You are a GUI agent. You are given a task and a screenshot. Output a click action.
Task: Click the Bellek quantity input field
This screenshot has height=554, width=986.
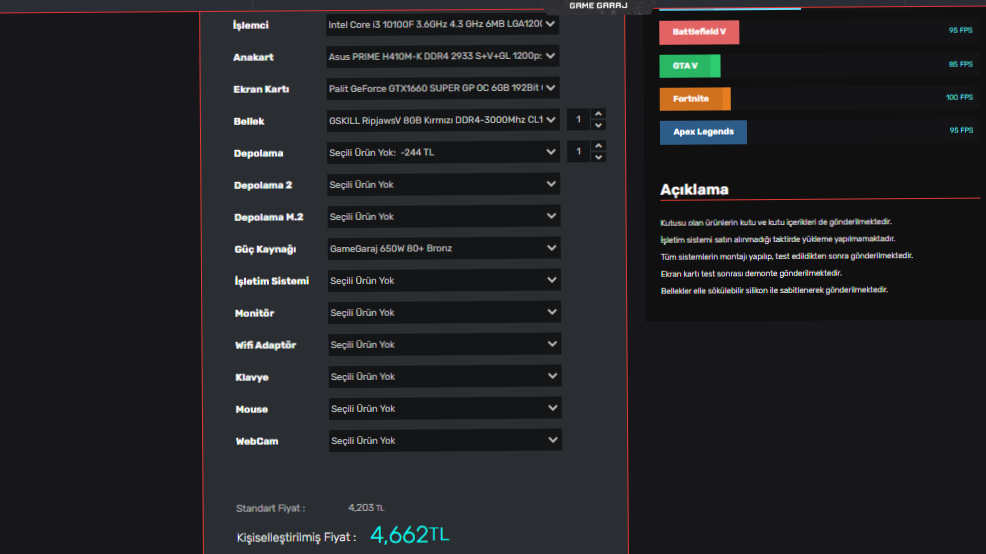point(579,119)
